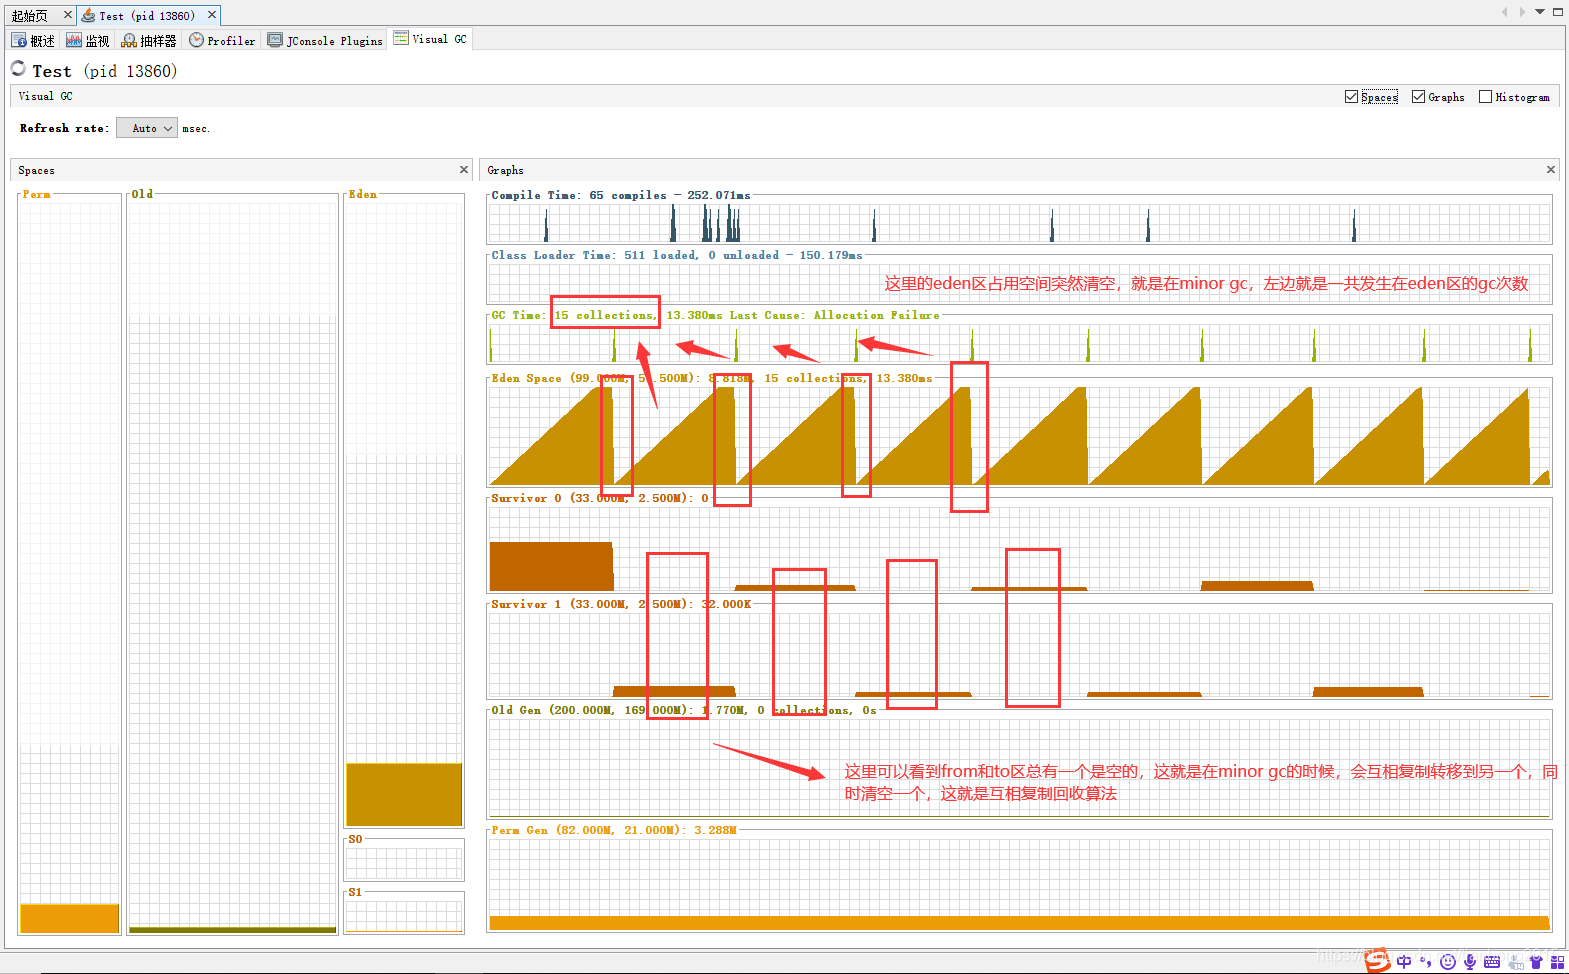This screenshot has height=974, width=1569.
Task: Click the Perm Gen graph title
Action: [613, 830]
